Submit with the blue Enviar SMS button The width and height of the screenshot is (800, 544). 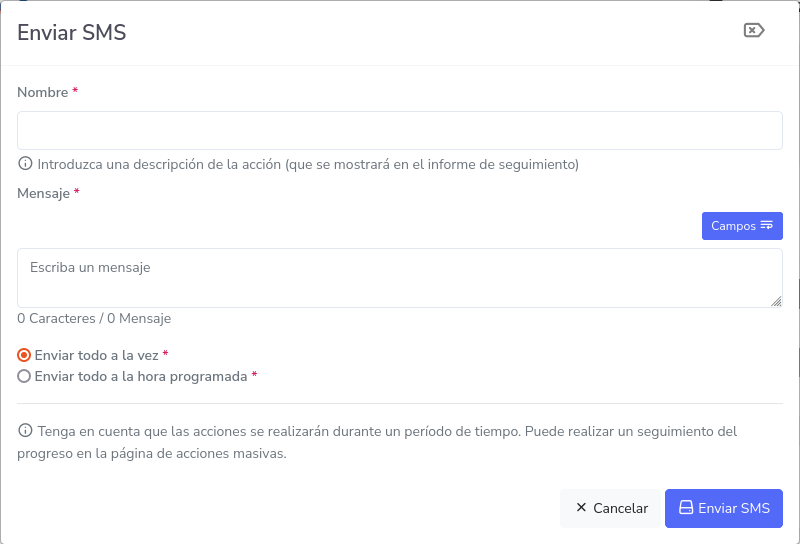click(x=723, y=508)
